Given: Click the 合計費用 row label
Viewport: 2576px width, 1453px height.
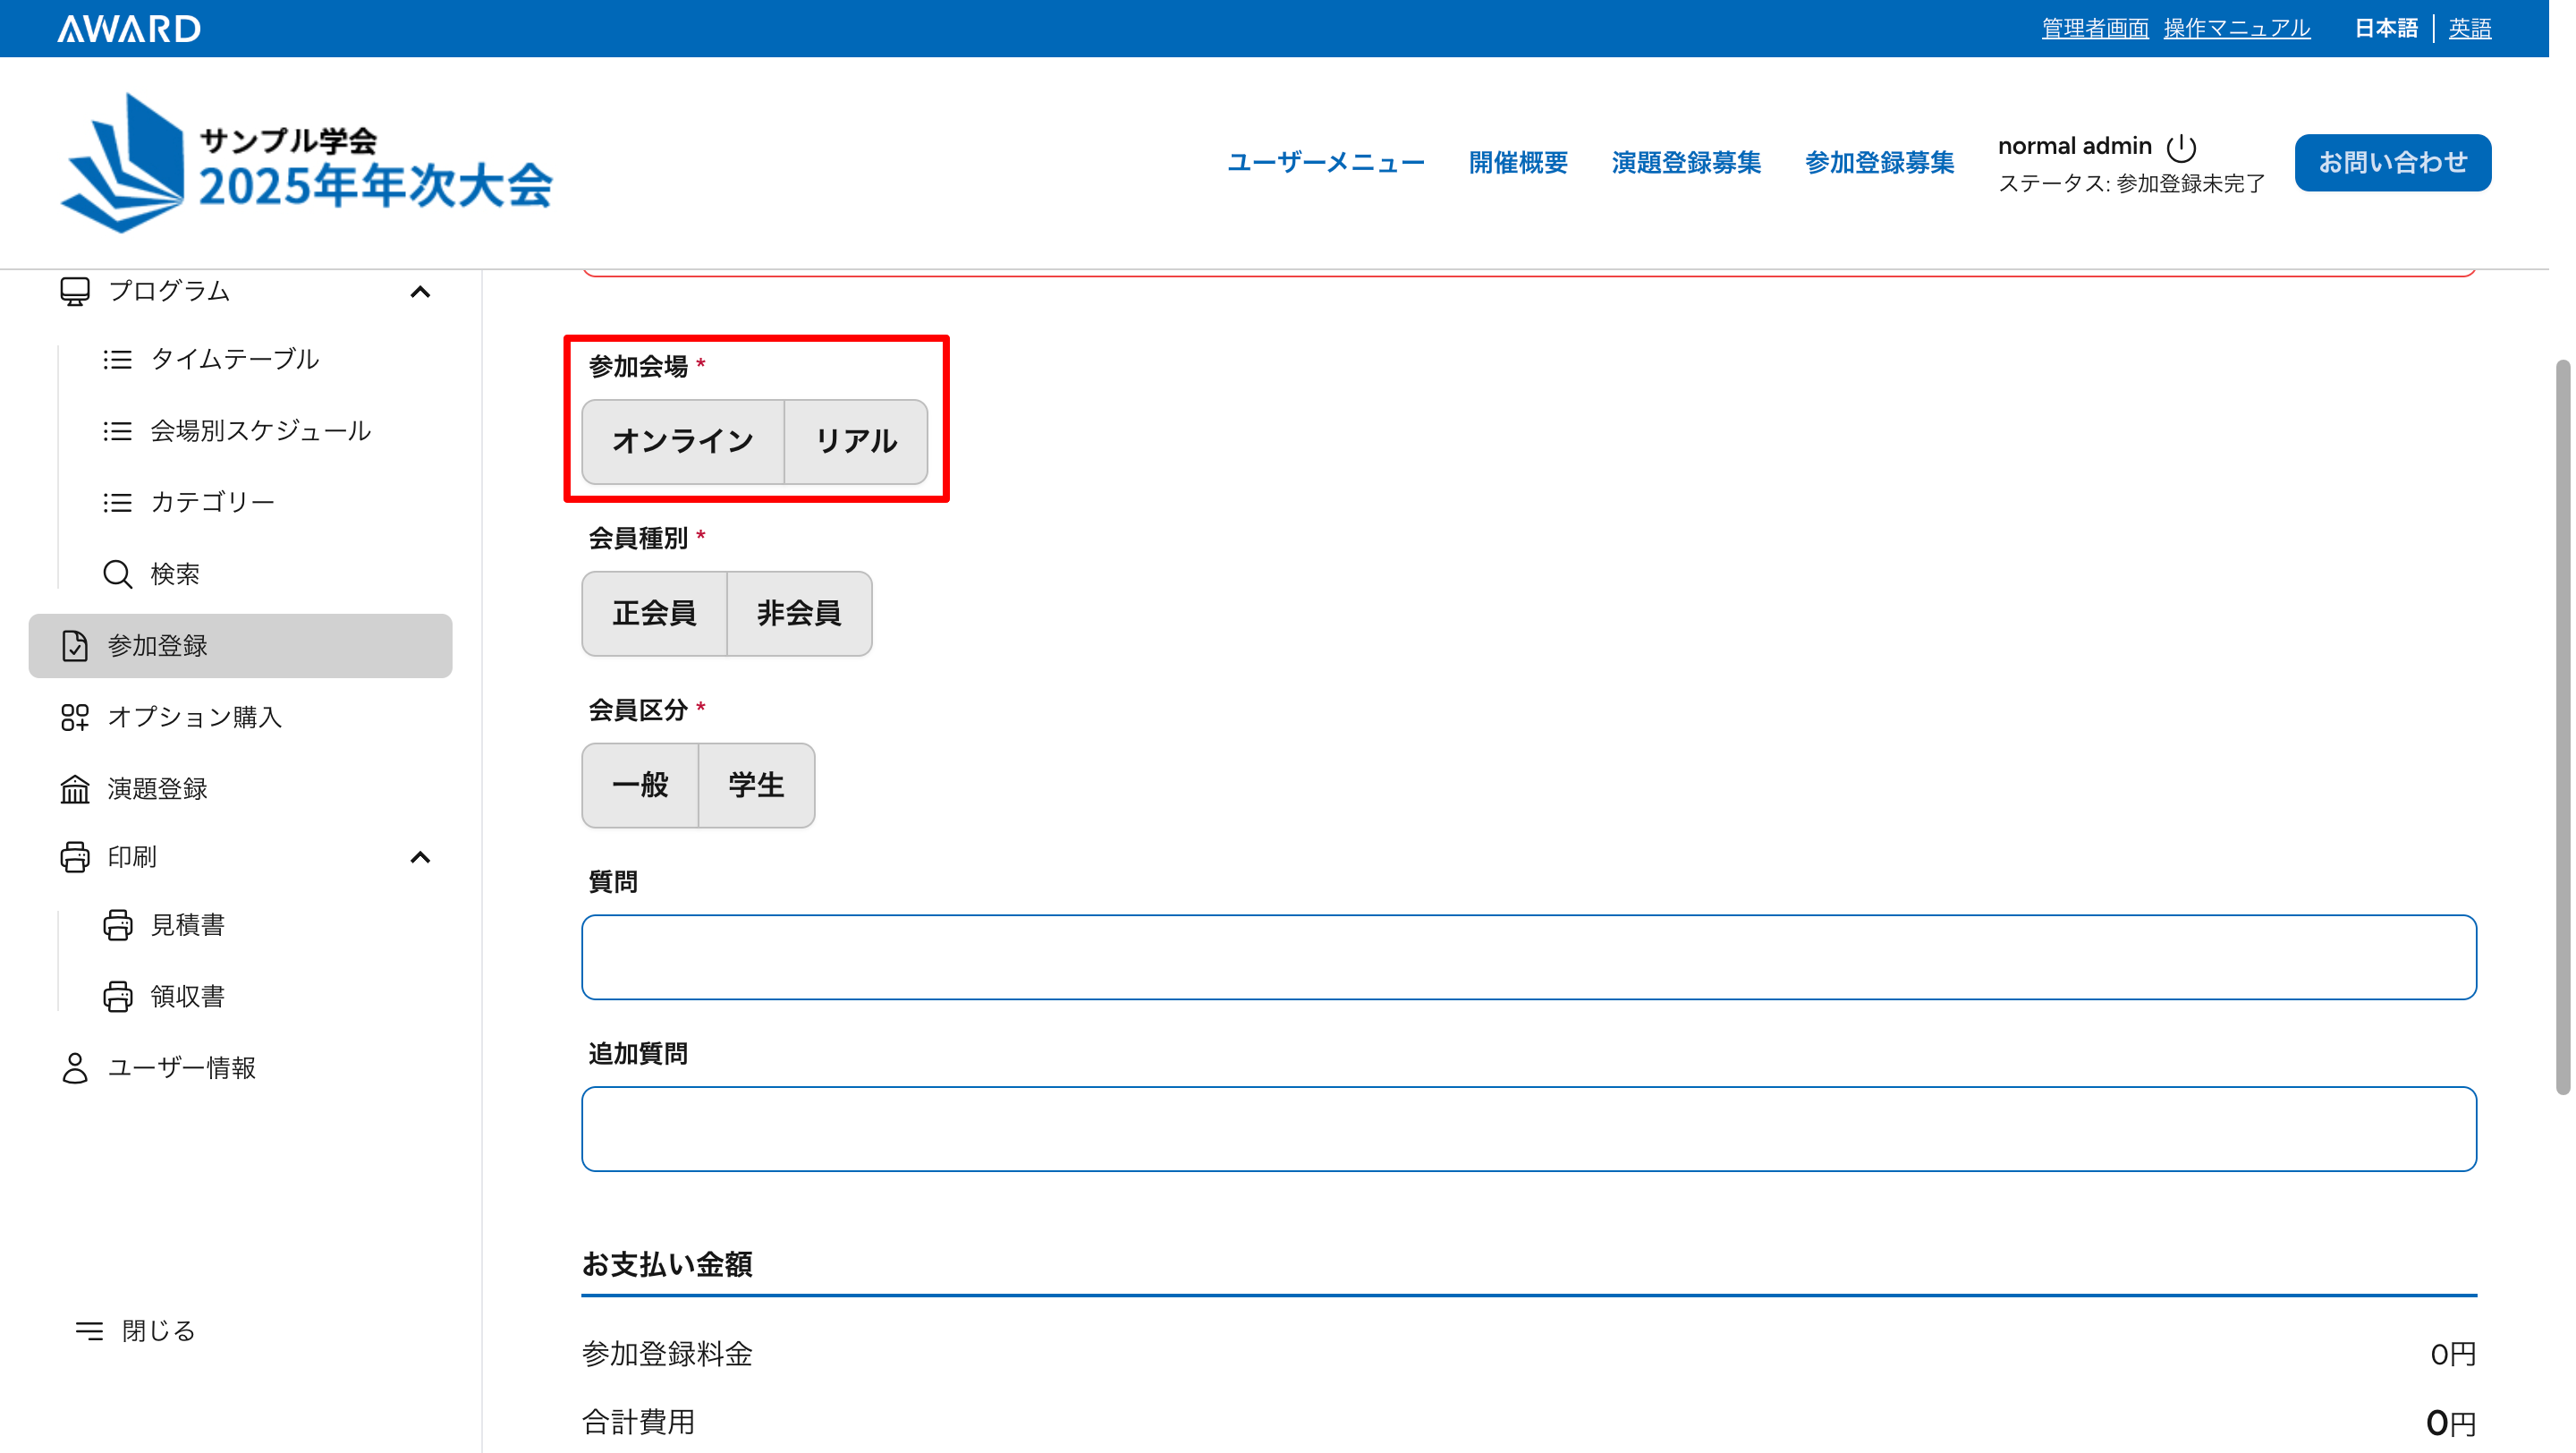Looking at the screenshot, I should [x=638, y=1422].
